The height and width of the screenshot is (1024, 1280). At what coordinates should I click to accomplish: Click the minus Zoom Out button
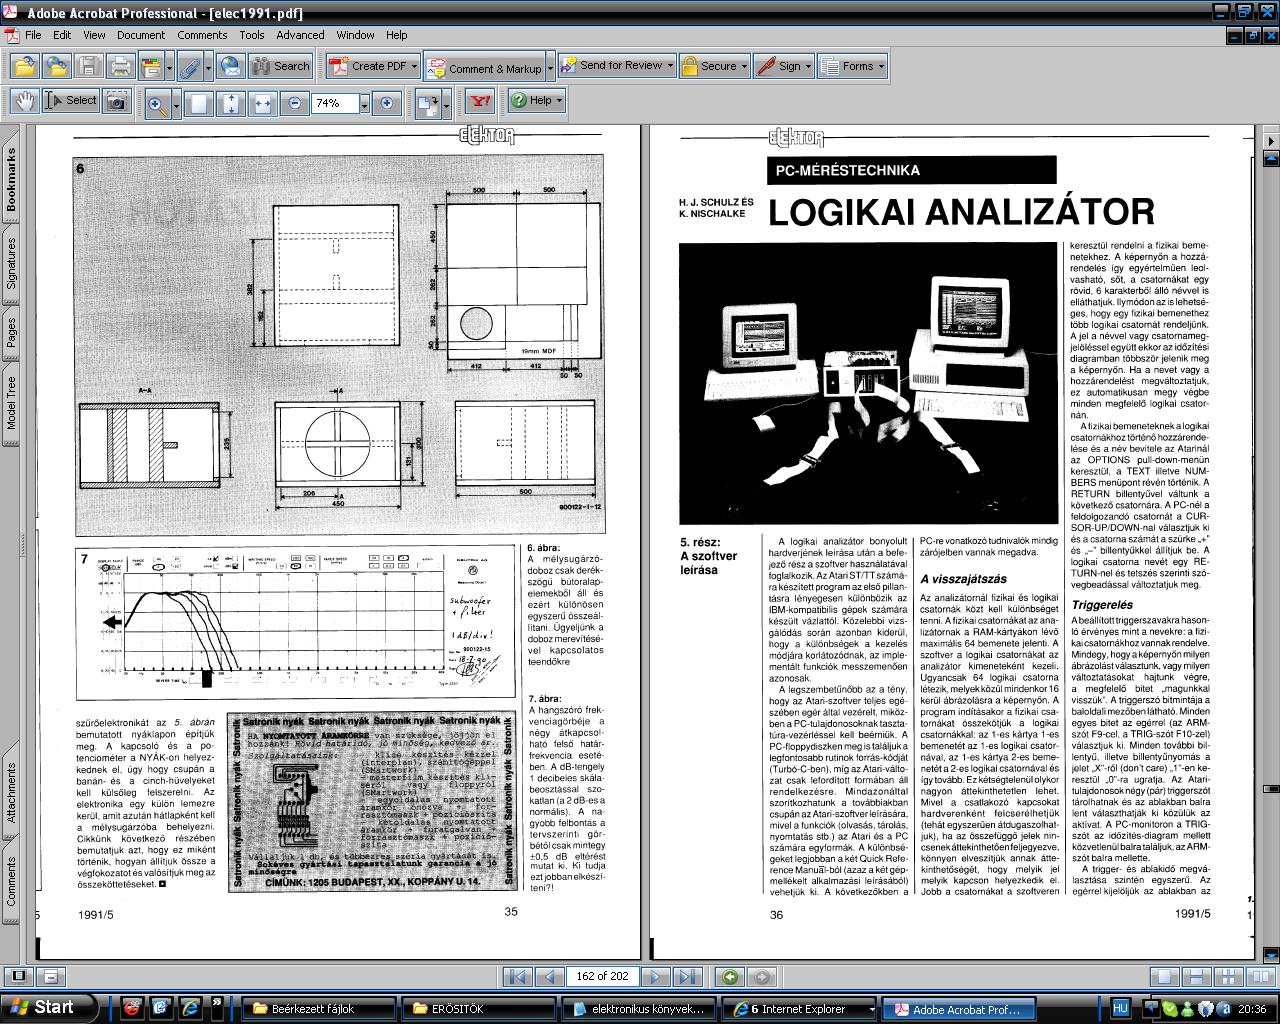[x=294, y=103]
